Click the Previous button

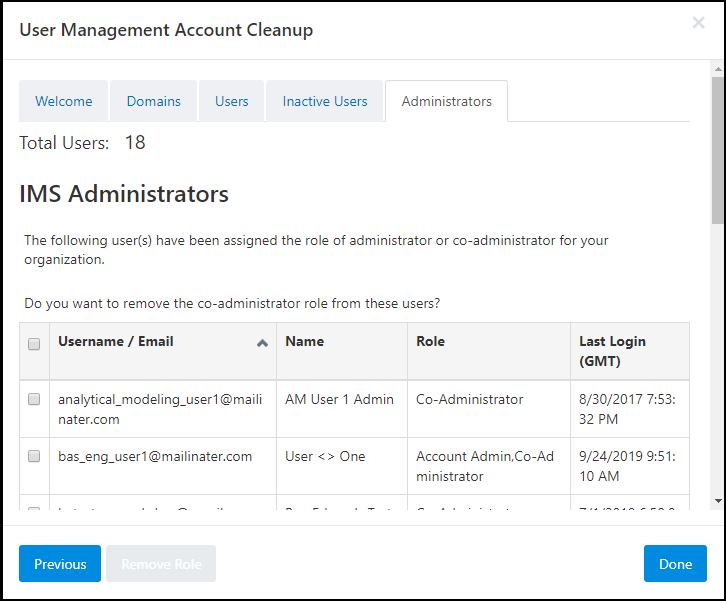tap(60, 563)
